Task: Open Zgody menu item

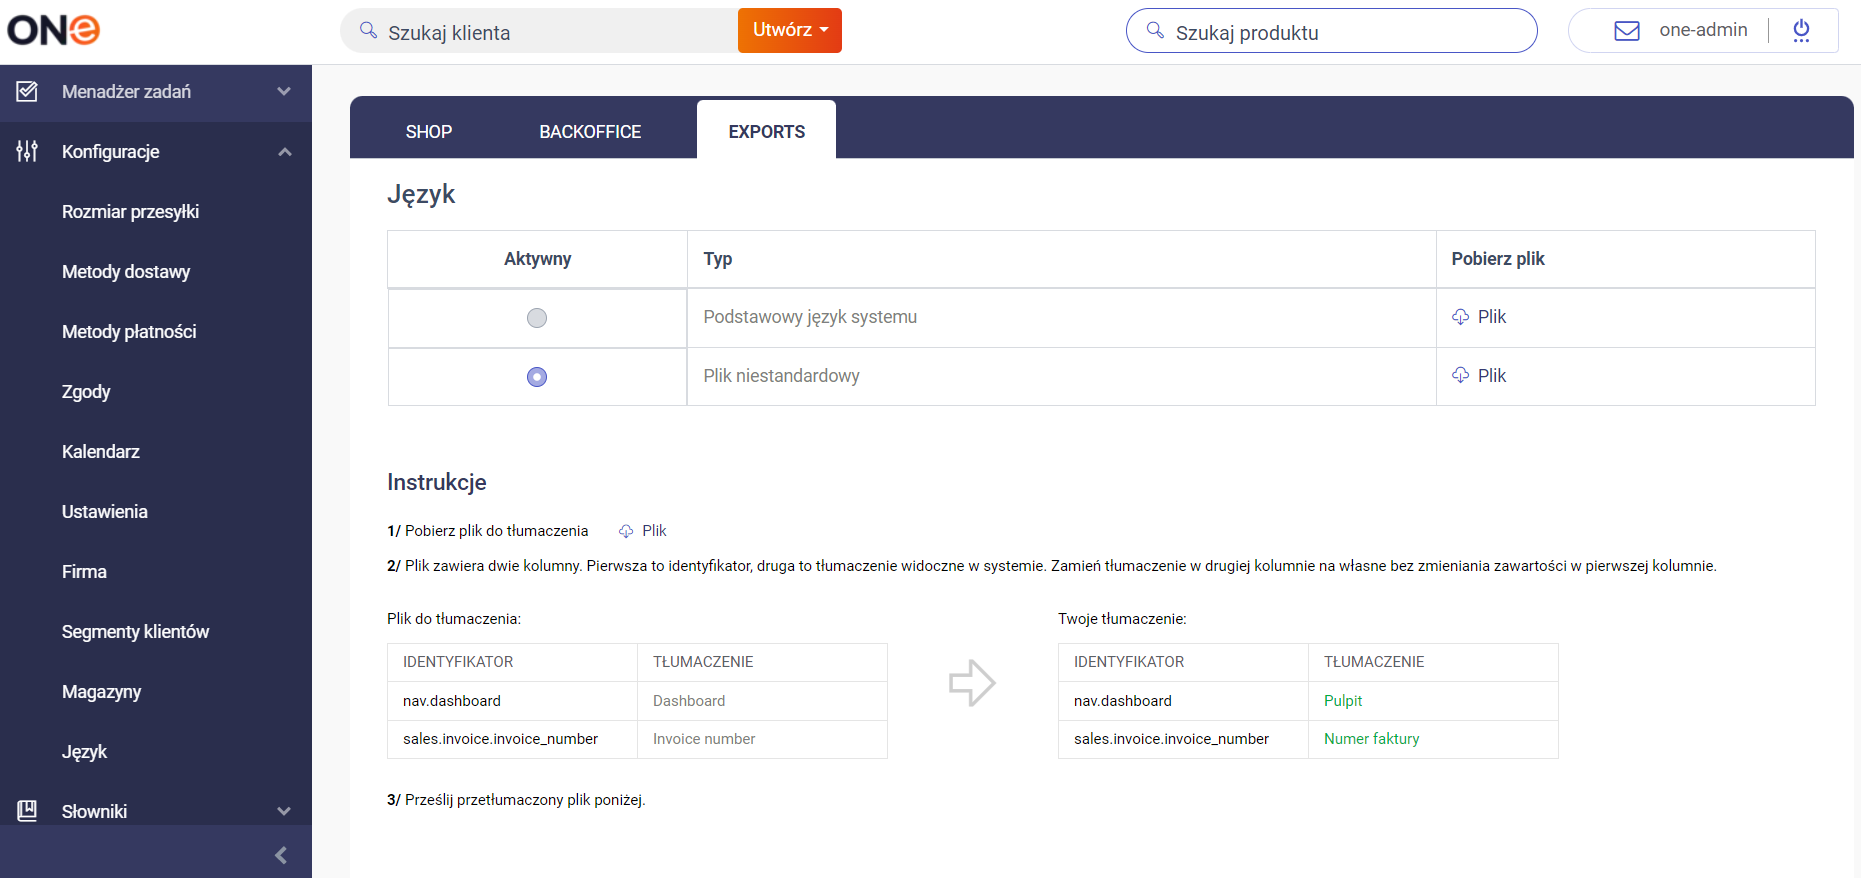Action: coord(86,392)
